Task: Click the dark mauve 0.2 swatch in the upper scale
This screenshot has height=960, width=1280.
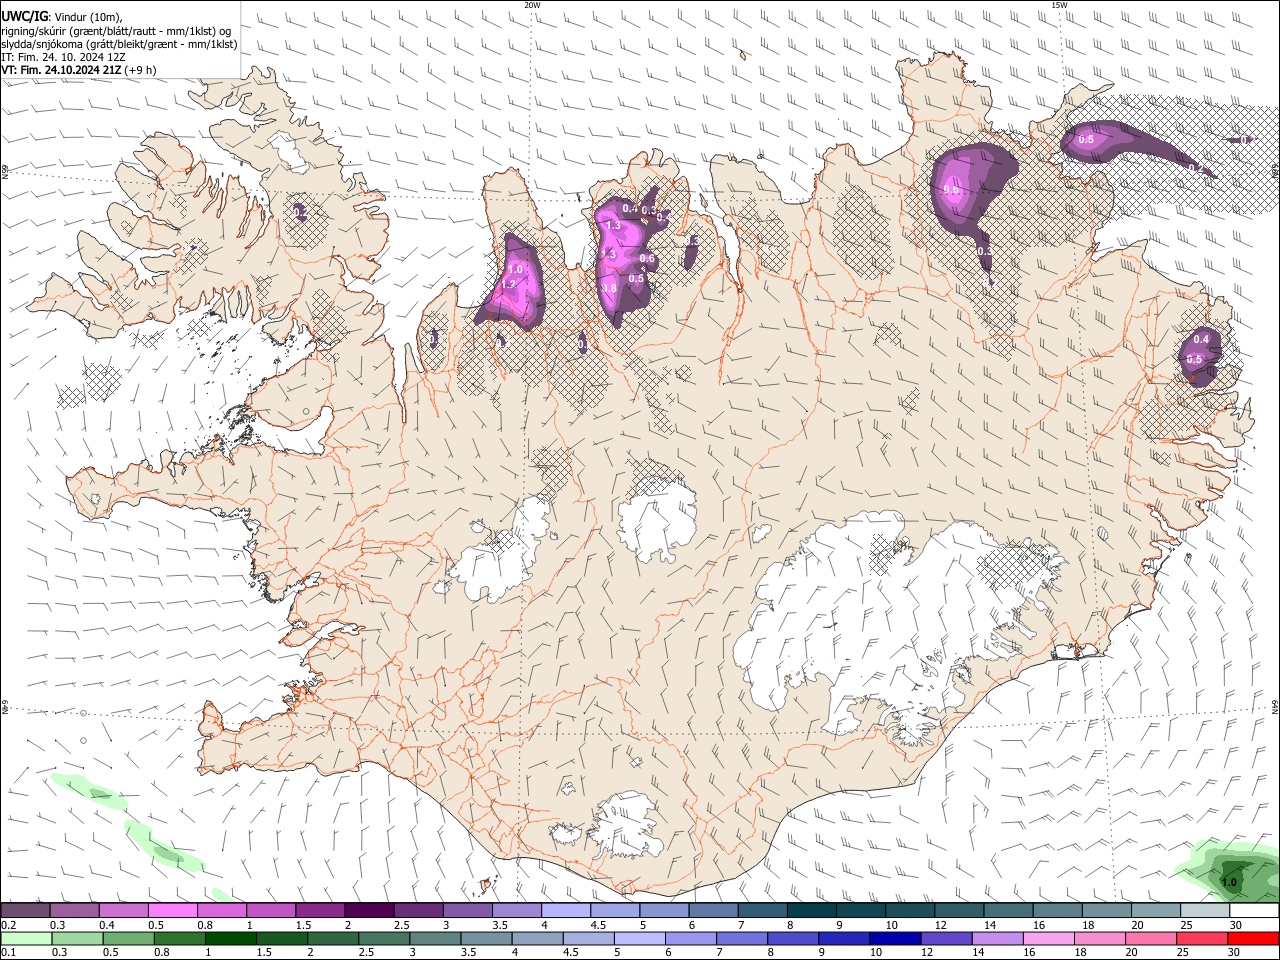Action: tap(25, 910)
